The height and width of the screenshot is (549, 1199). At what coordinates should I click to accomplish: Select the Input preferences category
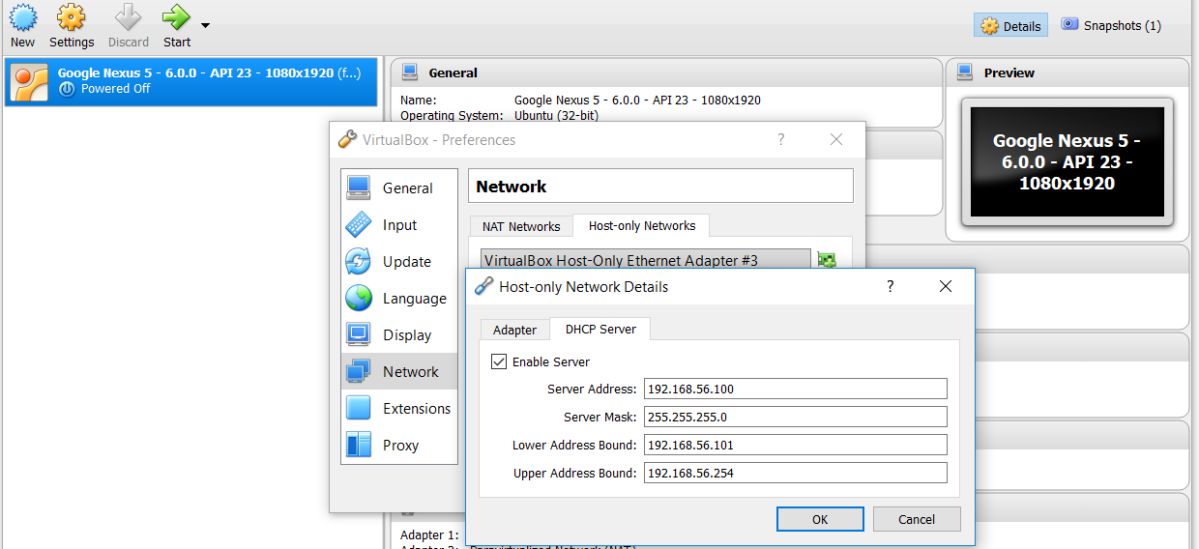click(399, 225)
